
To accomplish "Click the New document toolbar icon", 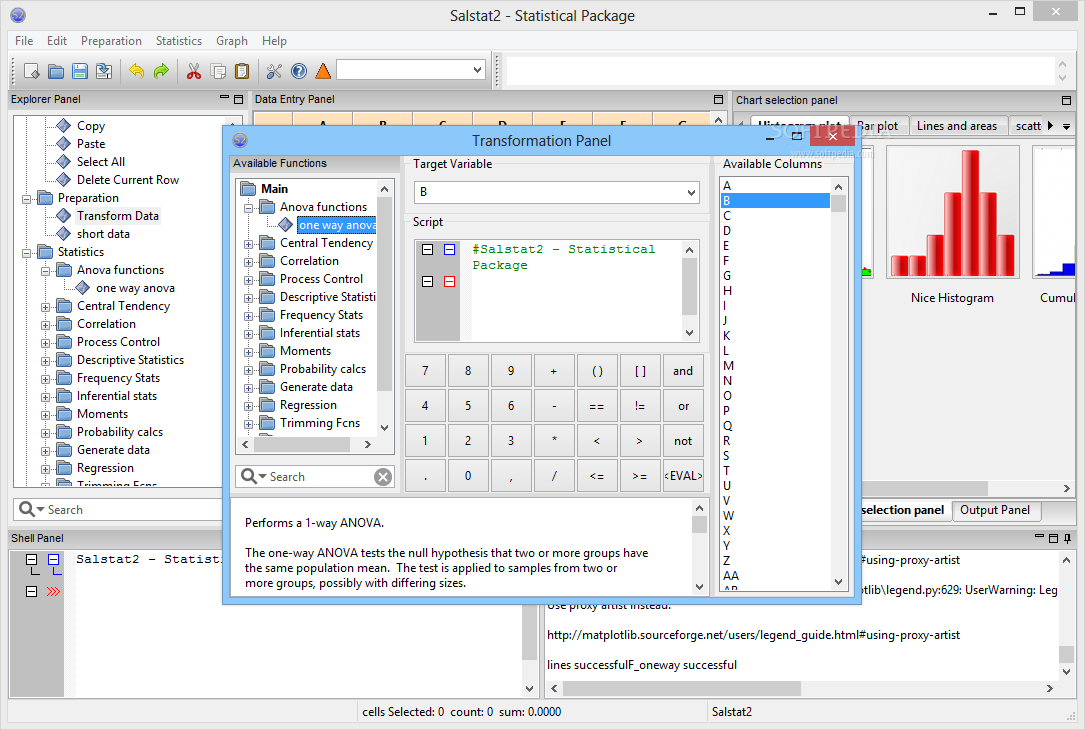I will tap(32, 71).
